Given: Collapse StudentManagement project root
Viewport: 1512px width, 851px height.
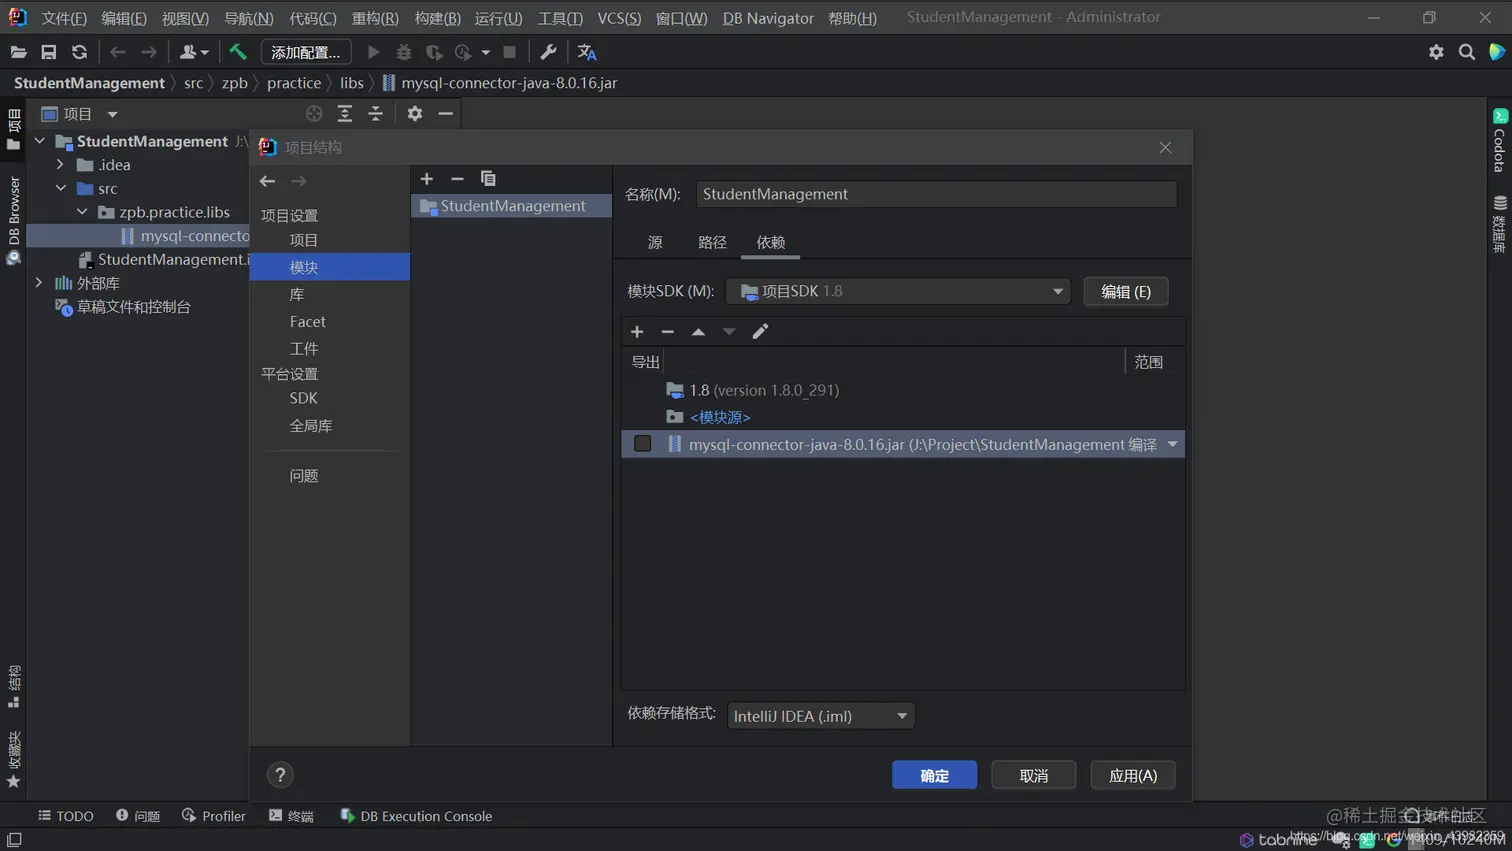Looking at the screenshot, I should 39,141.
